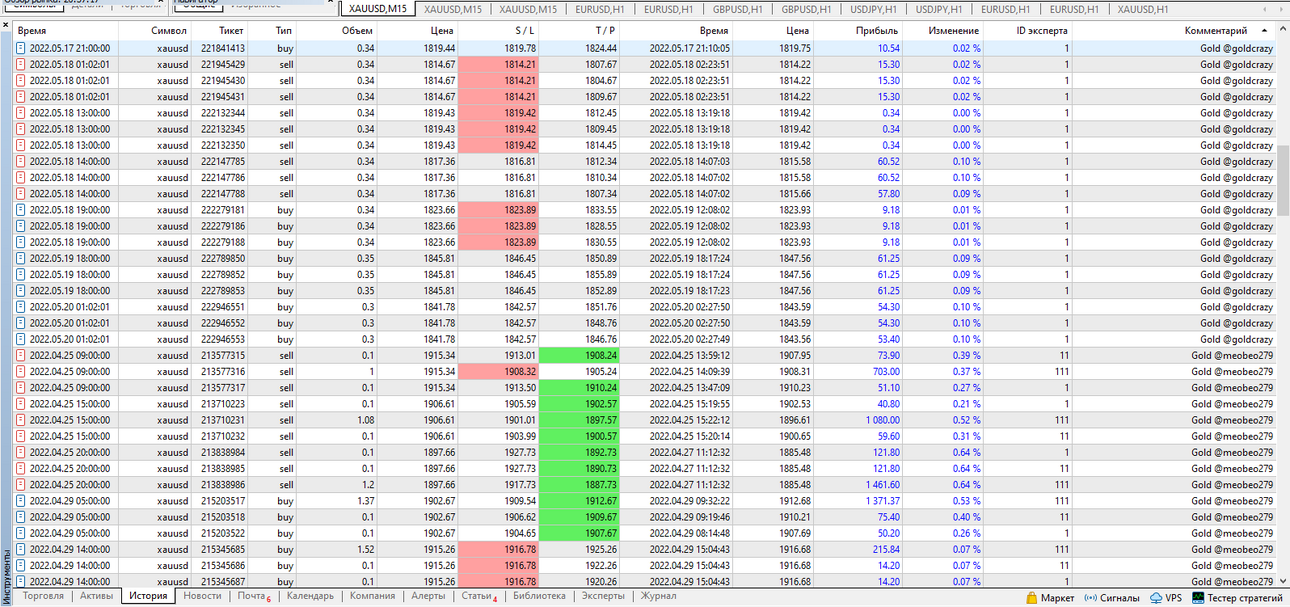Select ticket number 222147788
The image size is (1290, 607).
(223, 194)
